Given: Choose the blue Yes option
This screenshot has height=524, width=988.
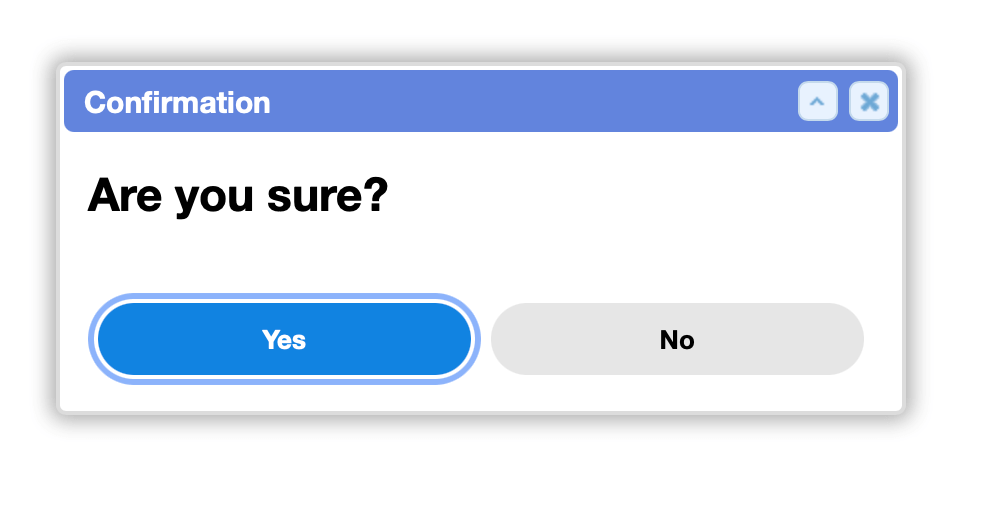Looking at the screenshot, I should click(284, 339).
